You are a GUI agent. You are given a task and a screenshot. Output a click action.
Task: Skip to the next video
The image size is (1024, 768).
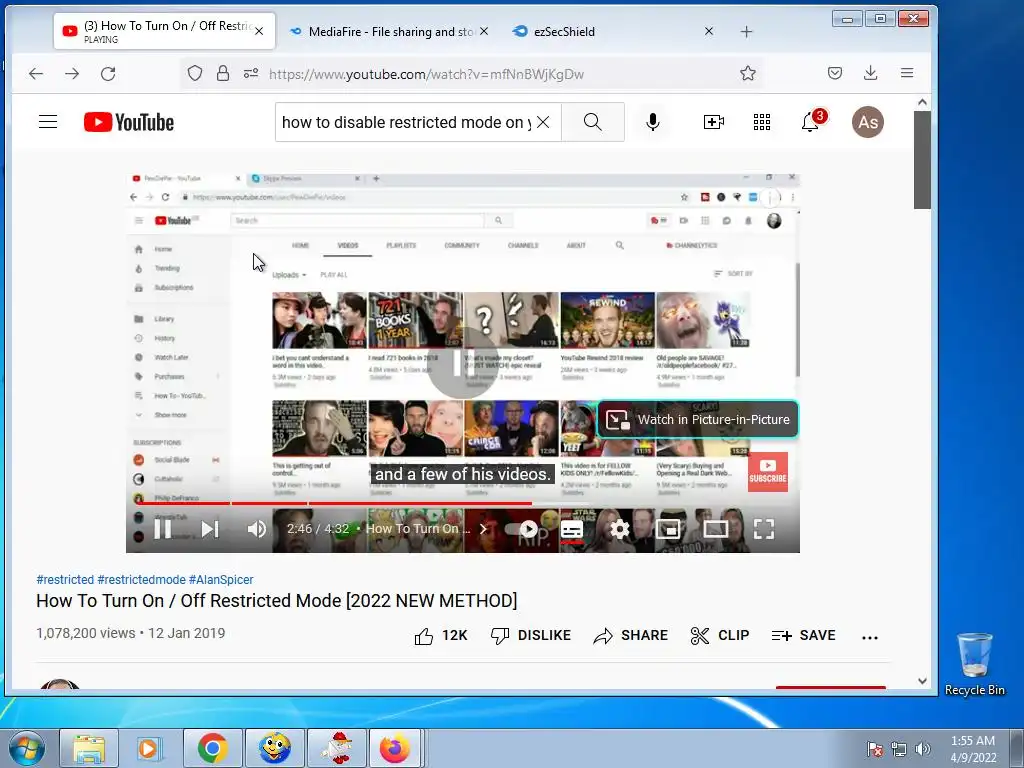(x=210, y=528)
